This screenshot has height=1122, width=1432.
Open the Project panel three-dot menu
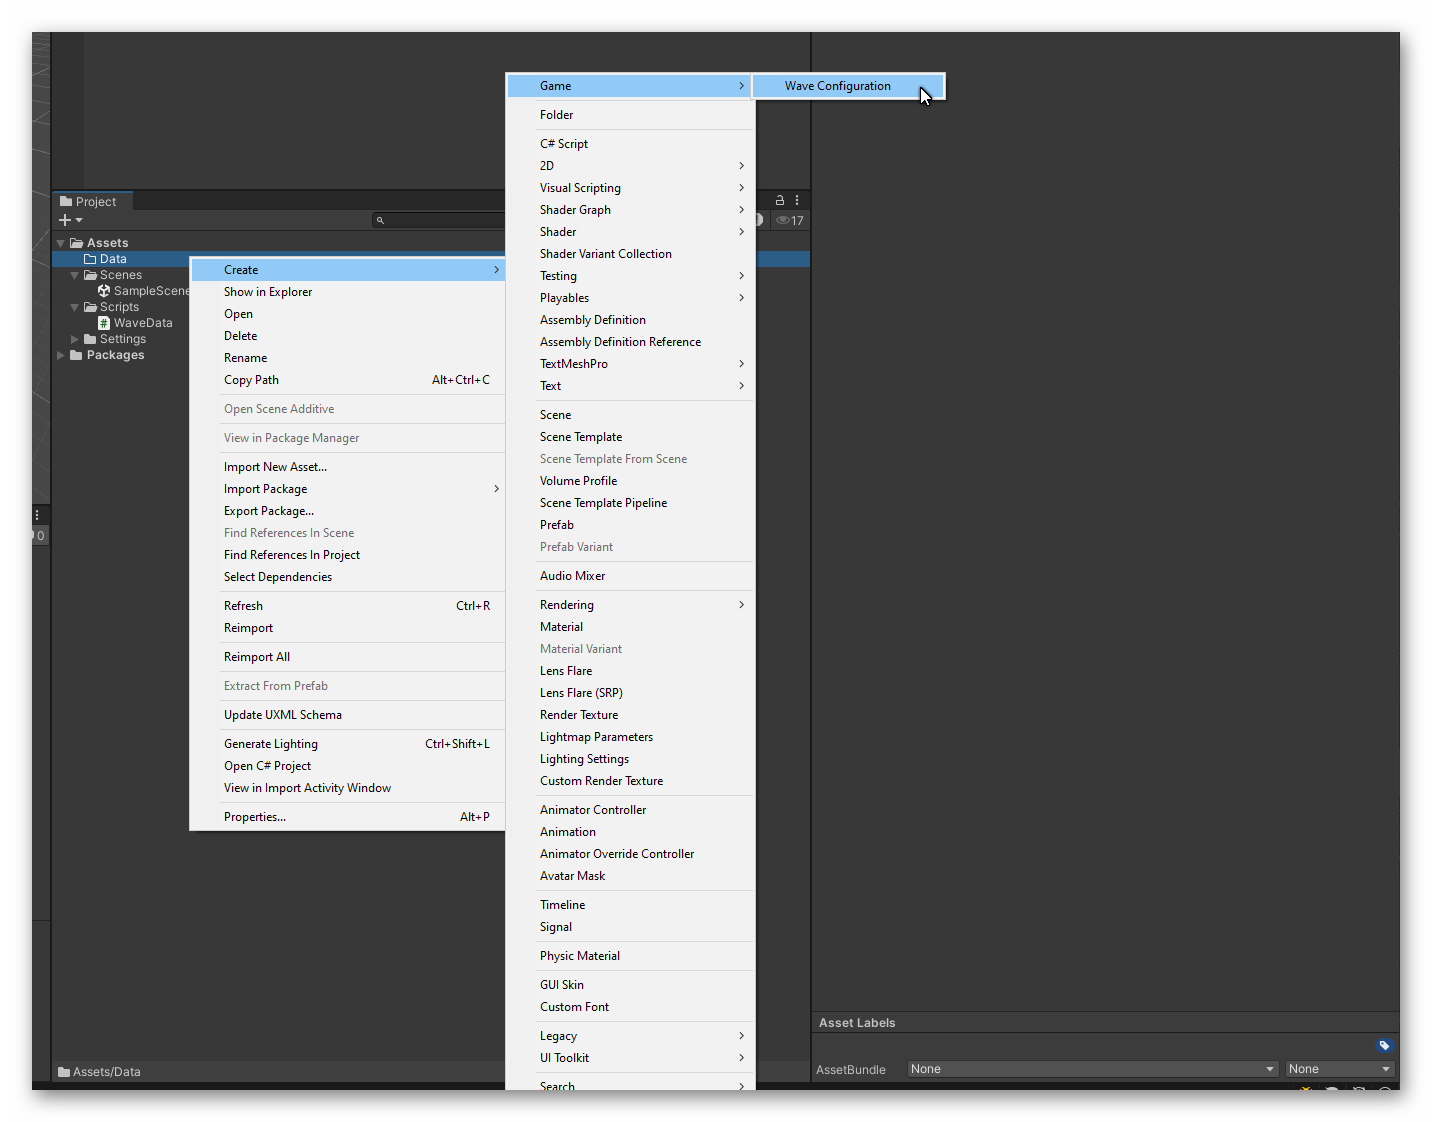click(797, 201)
